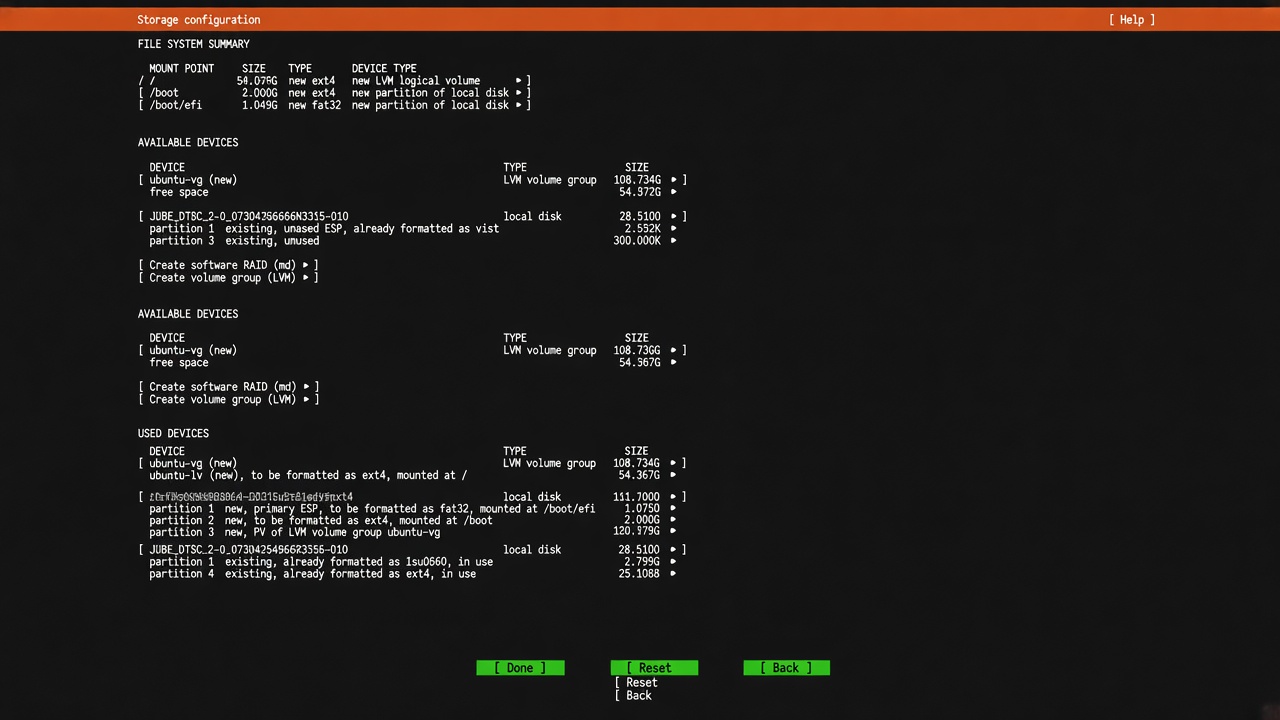Click the green Back button
The width and height of the screenshot is (1280, 720).
click(786, 668)
